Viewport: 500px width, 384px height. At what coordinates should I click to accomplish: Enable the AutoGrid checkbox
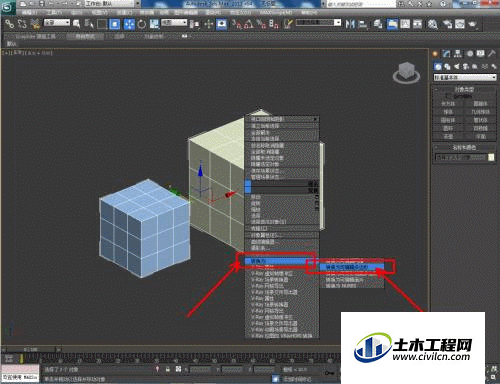(x=448, y=96)
